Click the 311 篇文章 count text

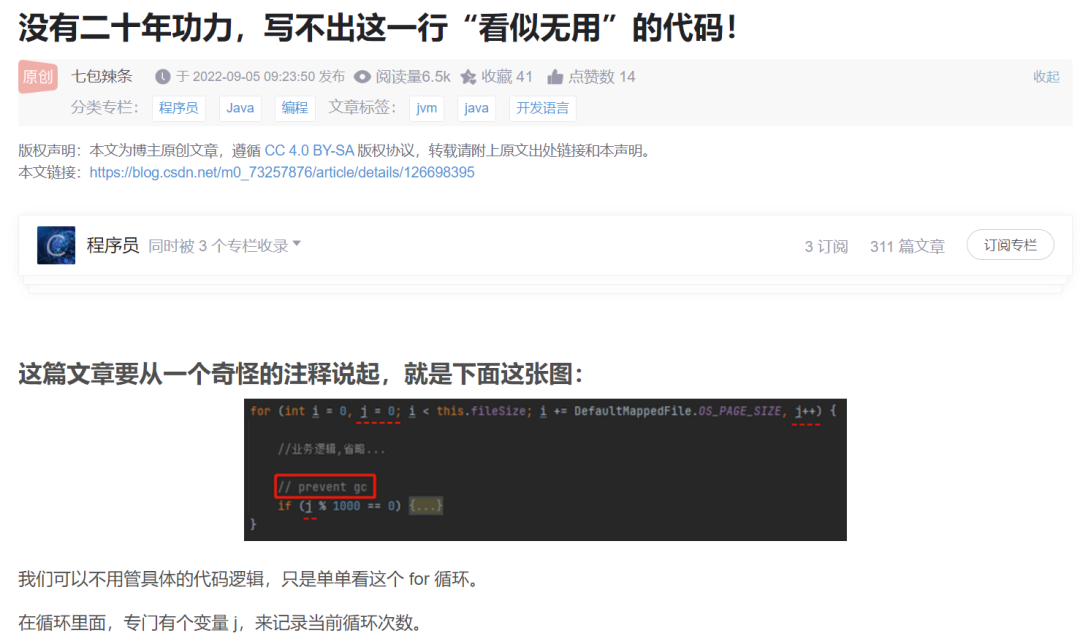[907, 247]
